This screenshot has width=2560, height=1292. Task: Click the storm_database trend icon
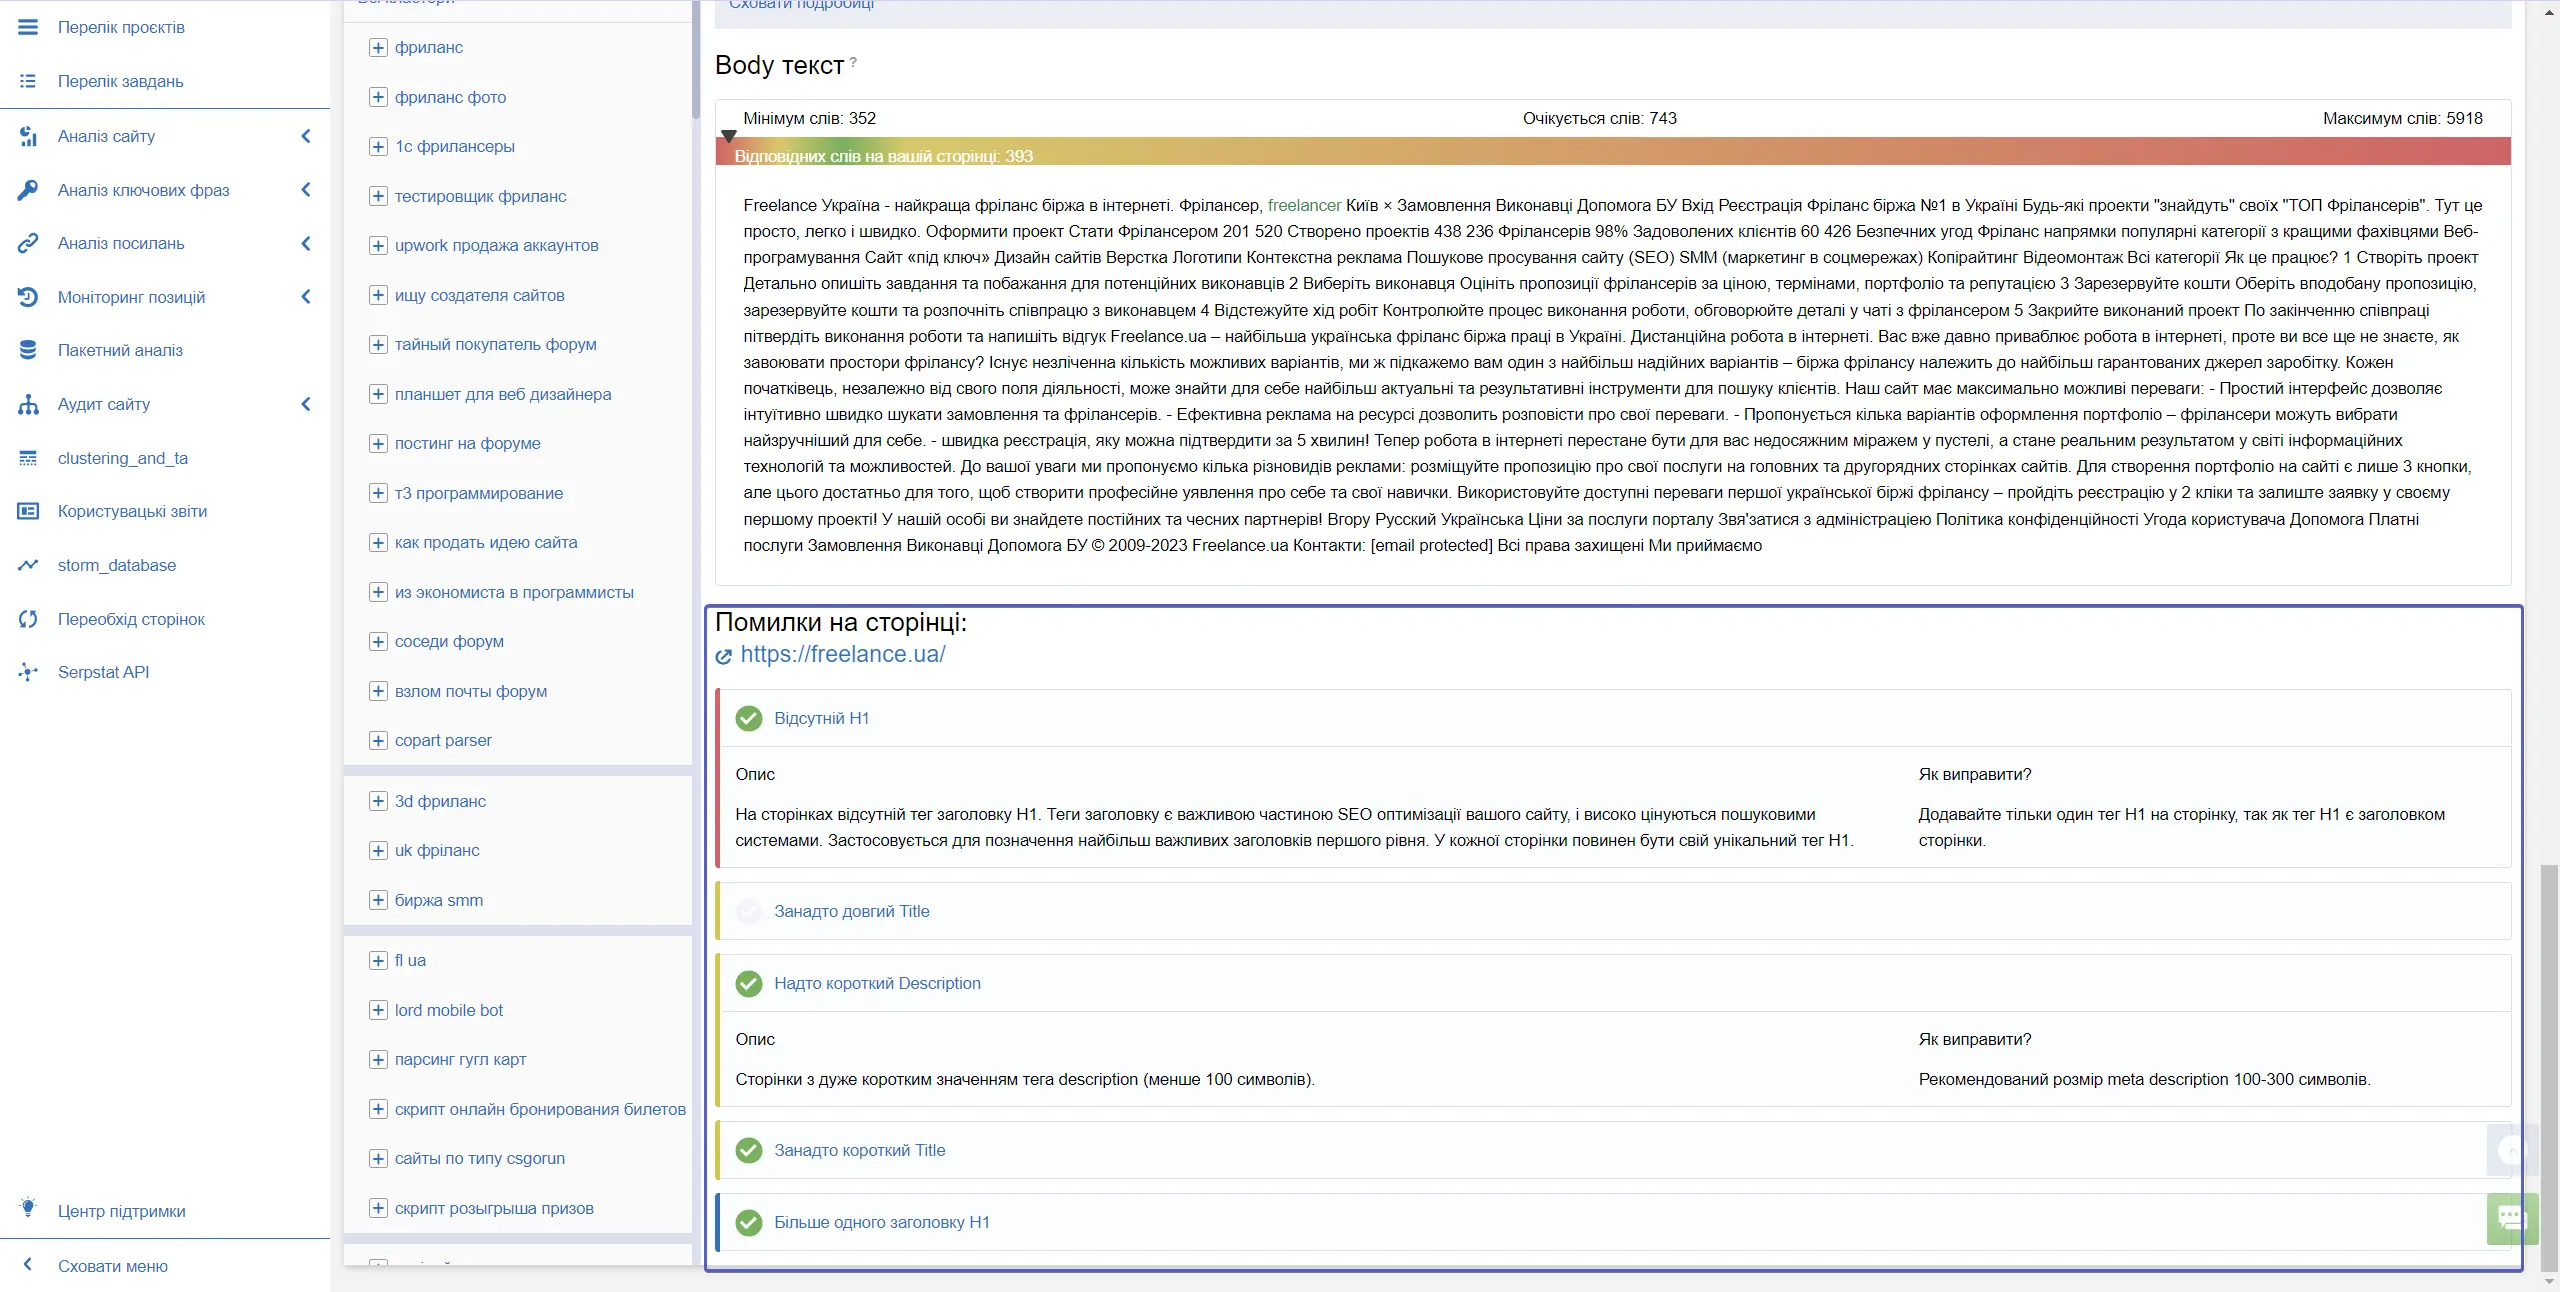(28, 565)
